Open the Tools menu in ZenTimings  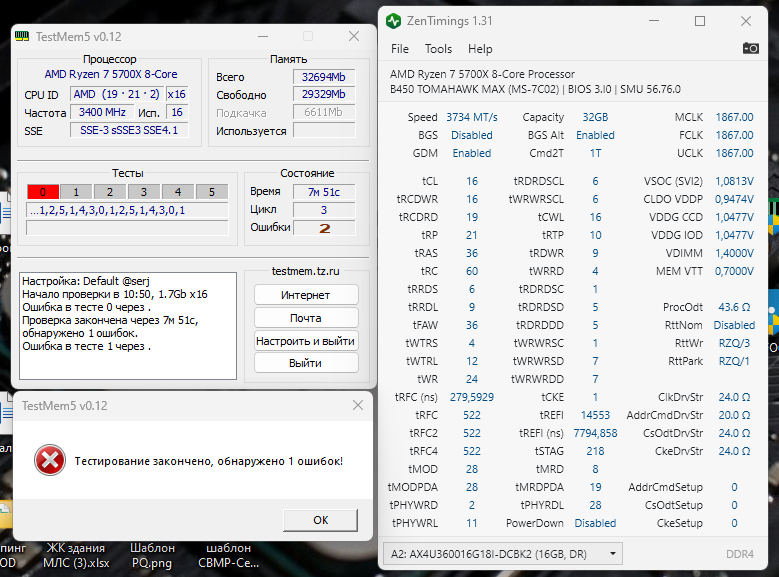pyautogui.click(x=438, y=49)
